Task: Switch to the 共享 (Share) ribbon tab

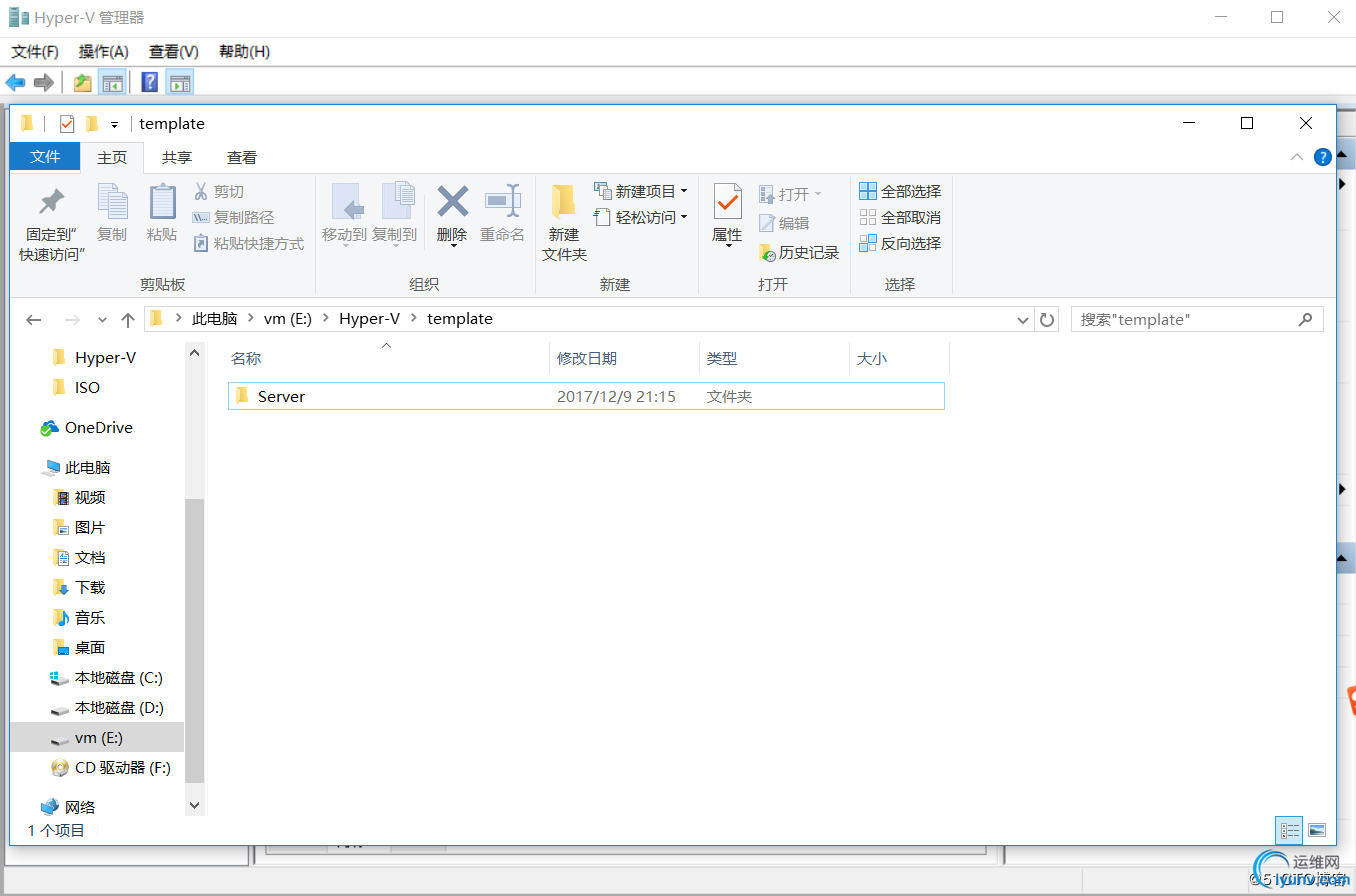Action: 177,157
